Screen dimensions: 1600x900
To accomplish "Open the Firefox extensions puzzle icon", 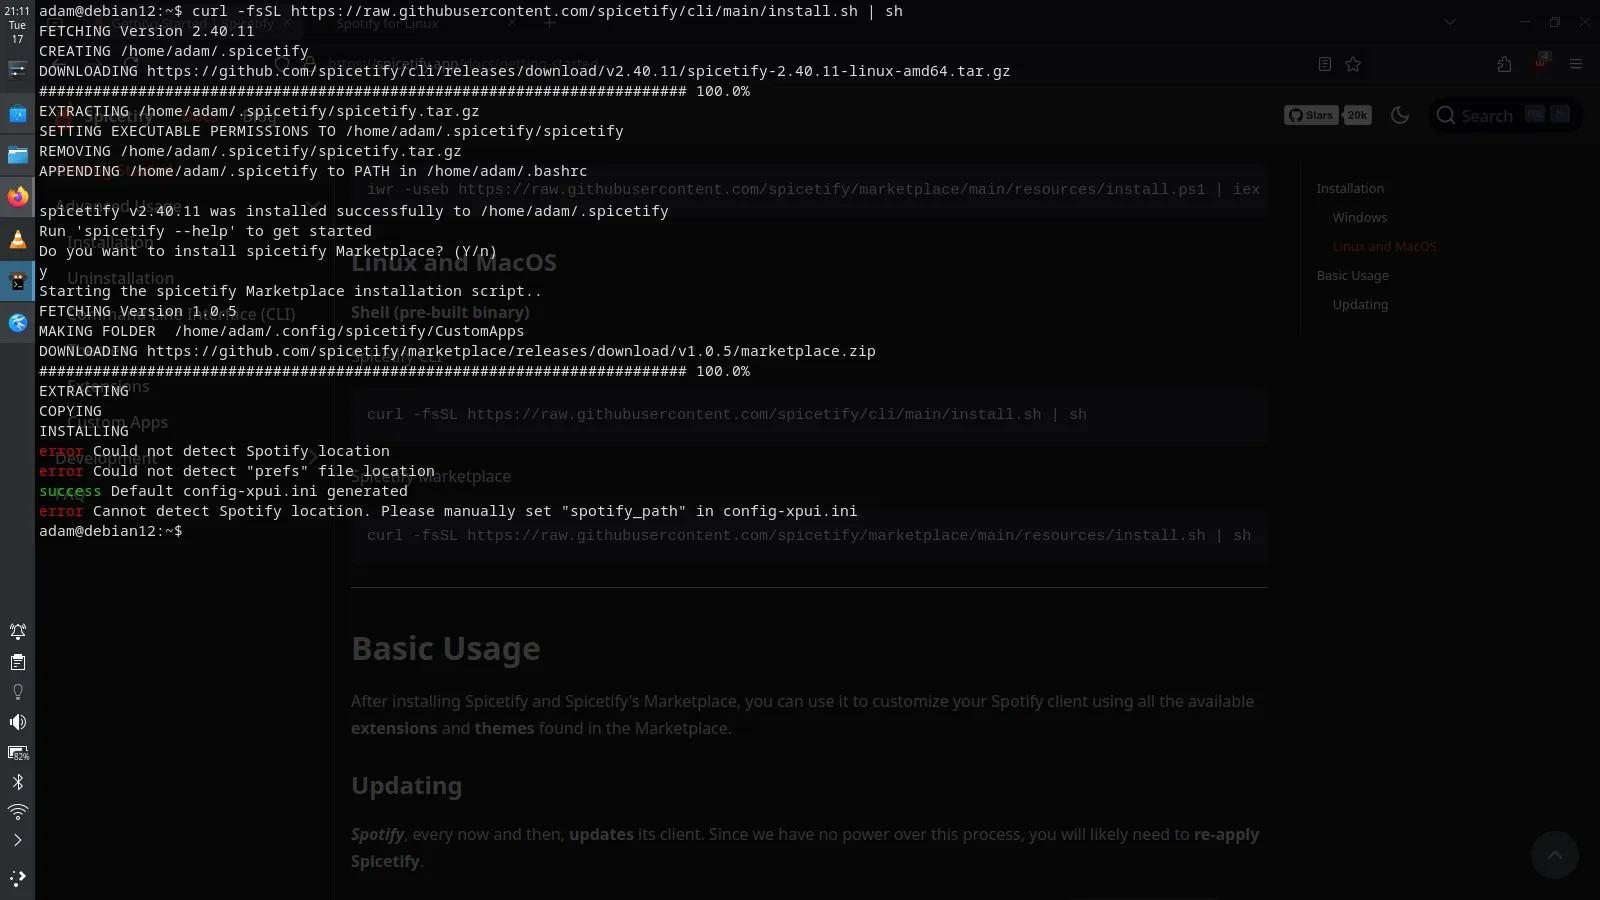I will [1504, 64].
